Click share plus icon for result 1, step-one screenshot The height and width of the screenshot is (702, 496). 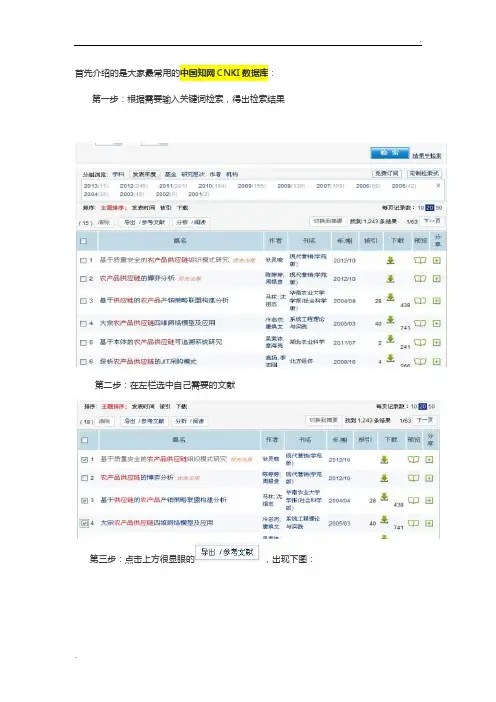[x=437, y=260]
